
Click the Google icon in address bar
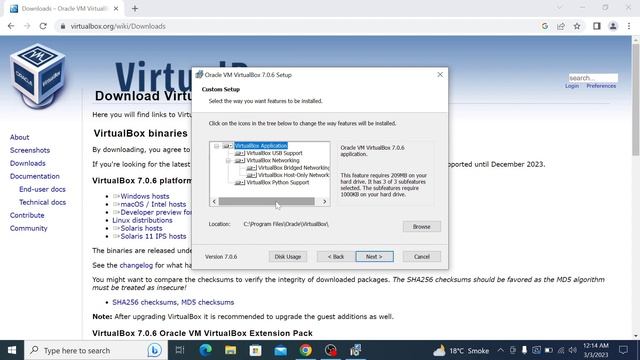coord(544,26)
